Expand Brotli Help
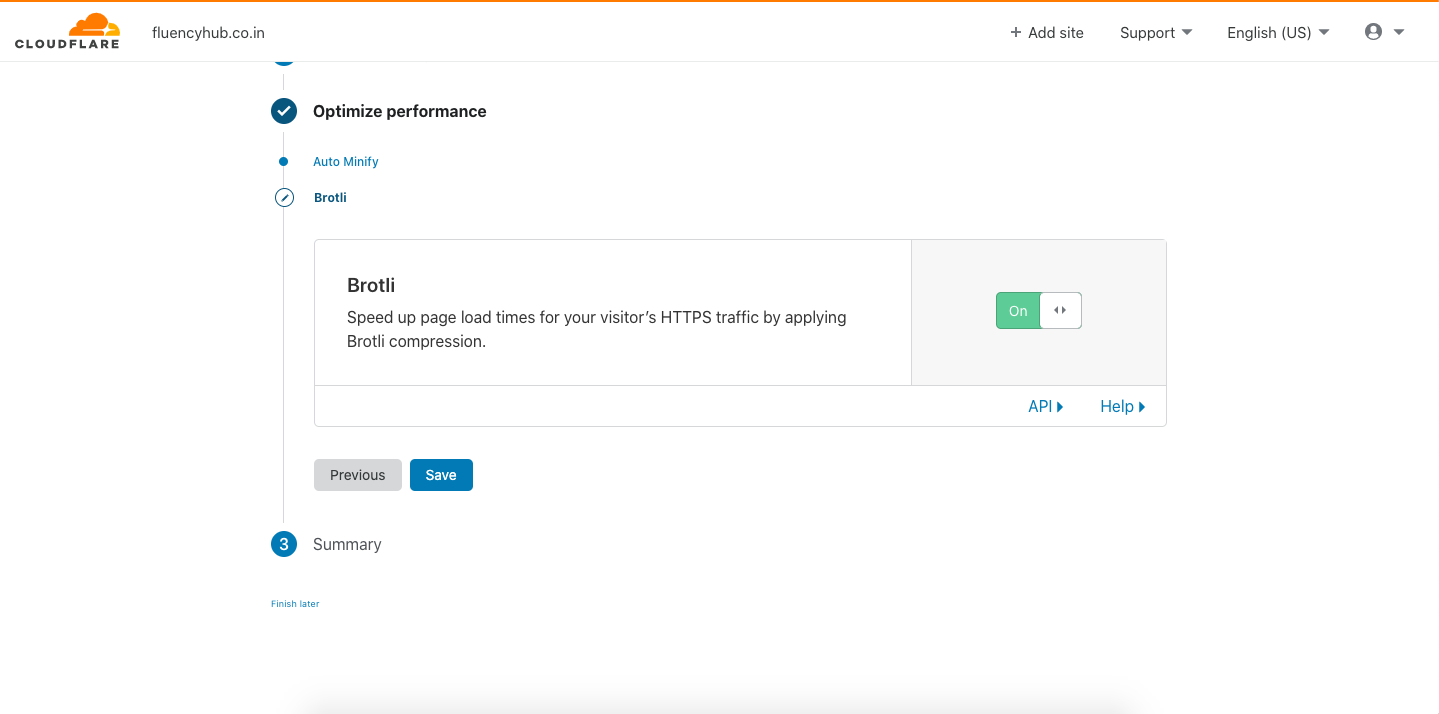Screen dimensions: 1439x714 pos(1122,406)
